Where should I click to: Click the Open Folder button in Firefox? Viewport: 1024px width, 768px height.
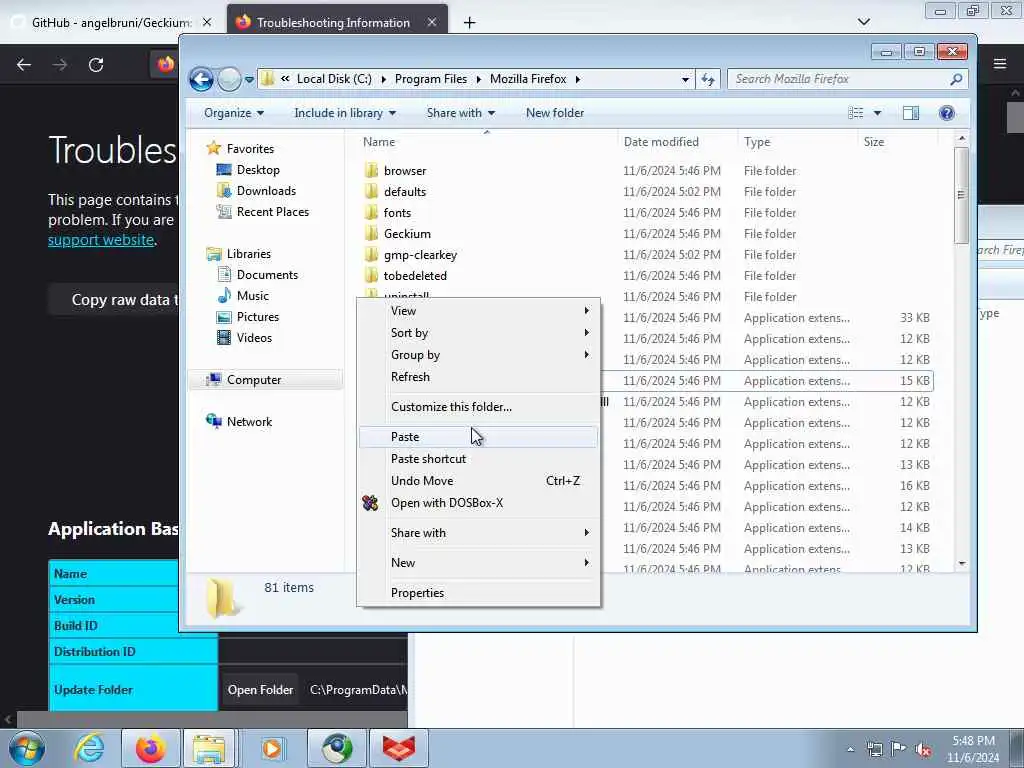(x=260, y=690)
